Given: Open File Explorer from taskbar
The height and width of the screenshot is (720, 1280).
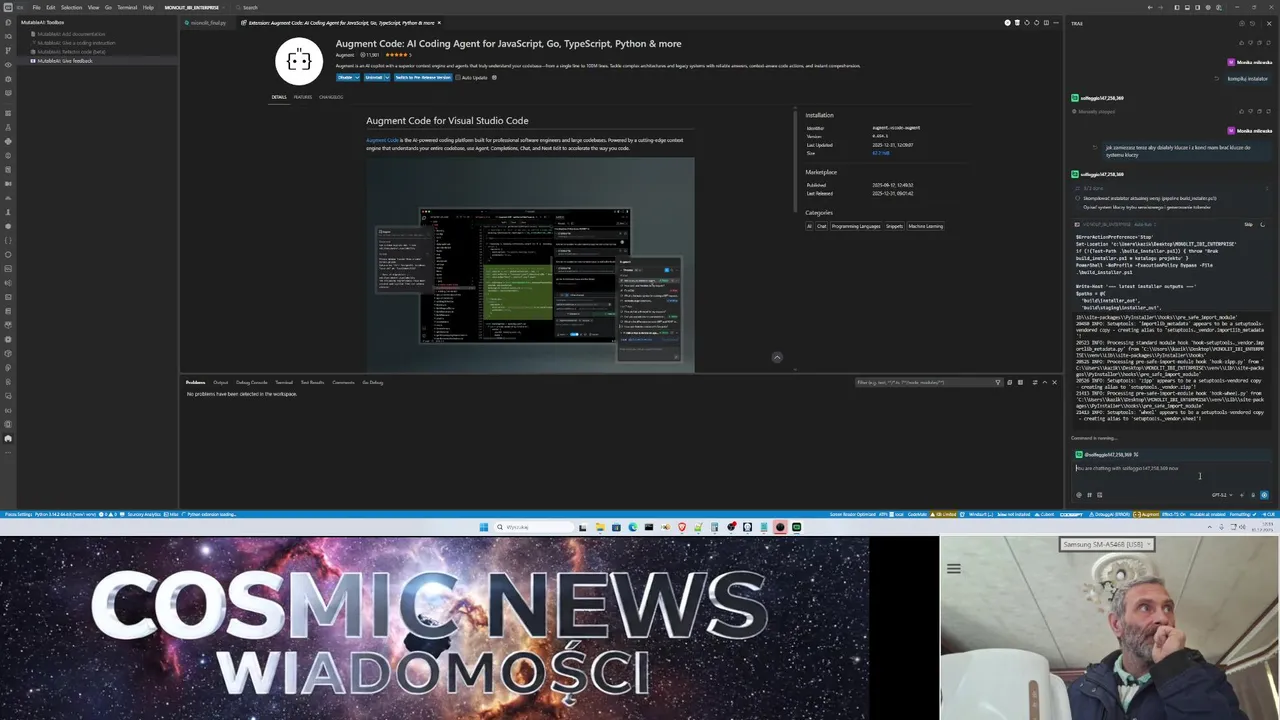Looking at the screenshot, I should click(600, 527).
